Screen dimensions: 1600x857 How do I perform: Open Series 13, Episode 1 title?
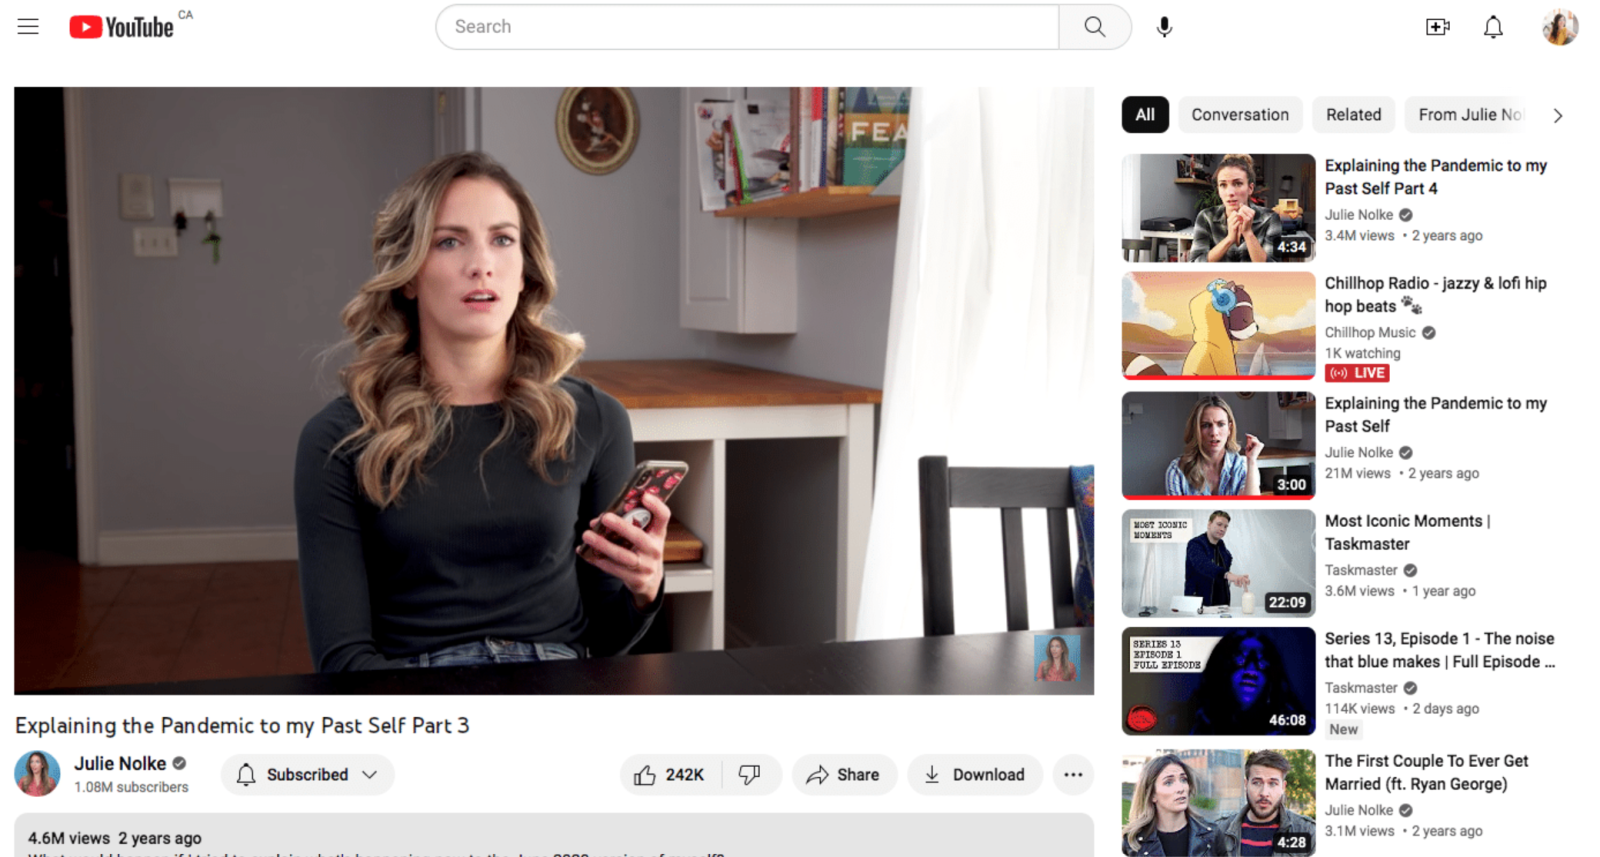(1440, 650)
